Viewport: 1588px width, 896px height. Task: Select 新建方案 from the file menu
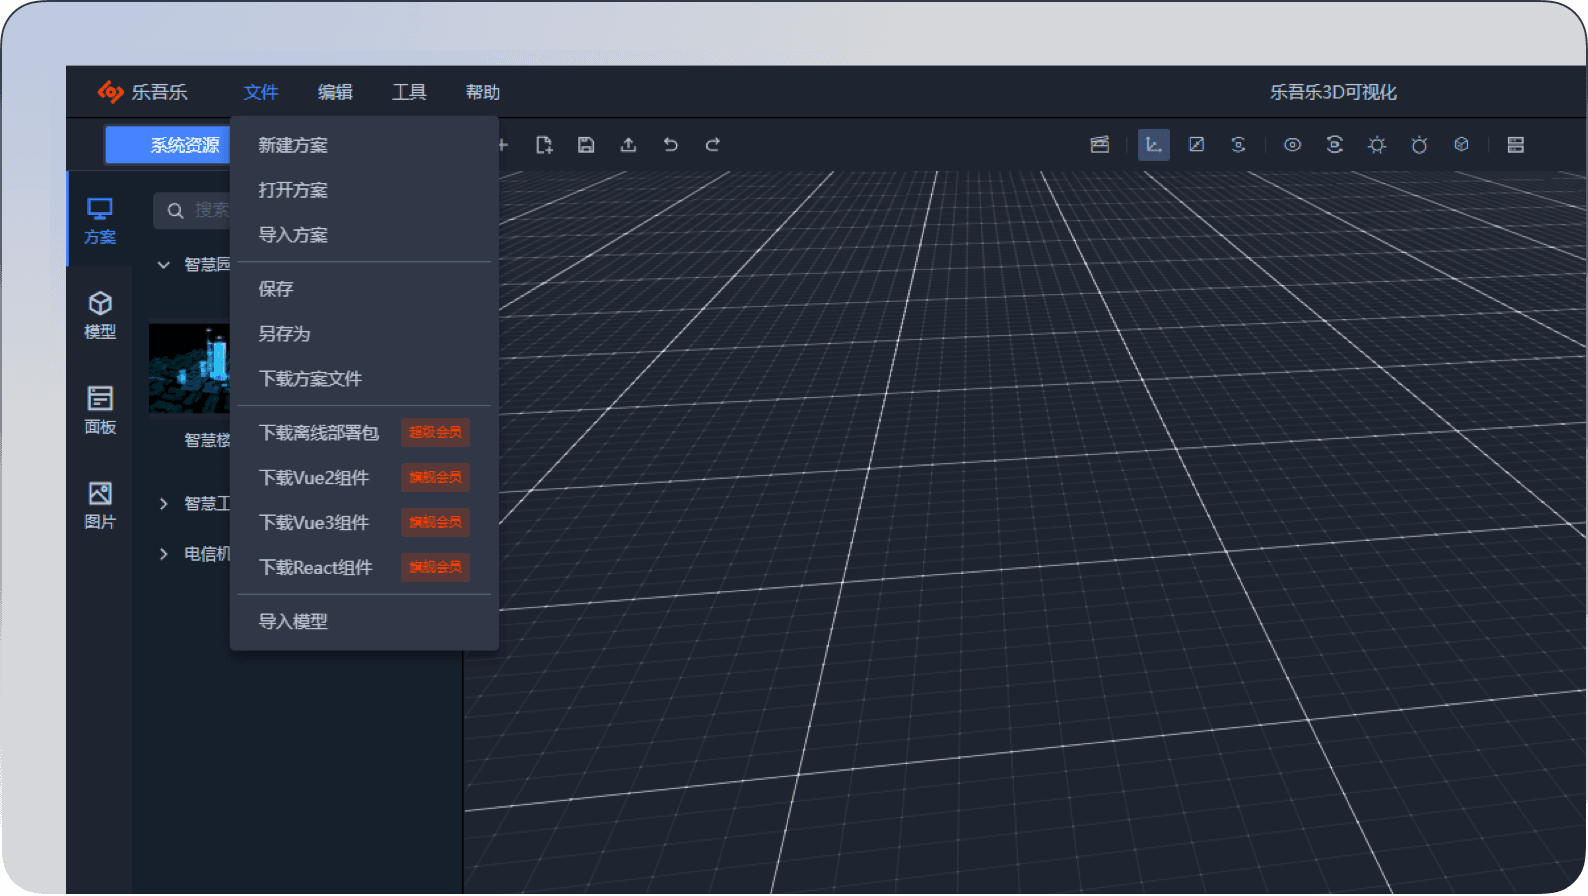[x=293, y=145]
